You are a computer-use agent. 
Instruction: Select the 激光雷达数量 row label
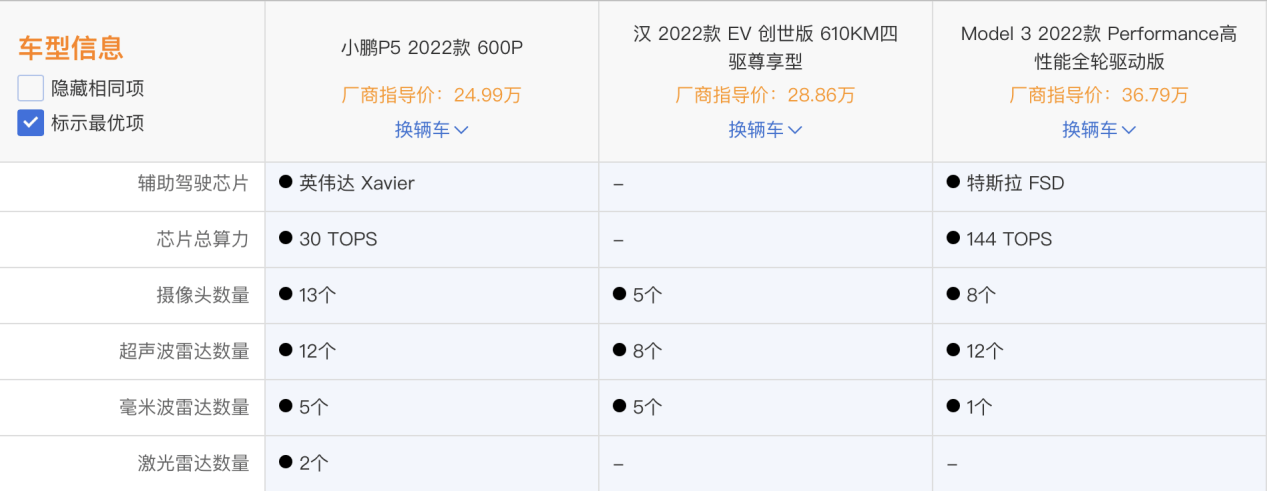194,463
